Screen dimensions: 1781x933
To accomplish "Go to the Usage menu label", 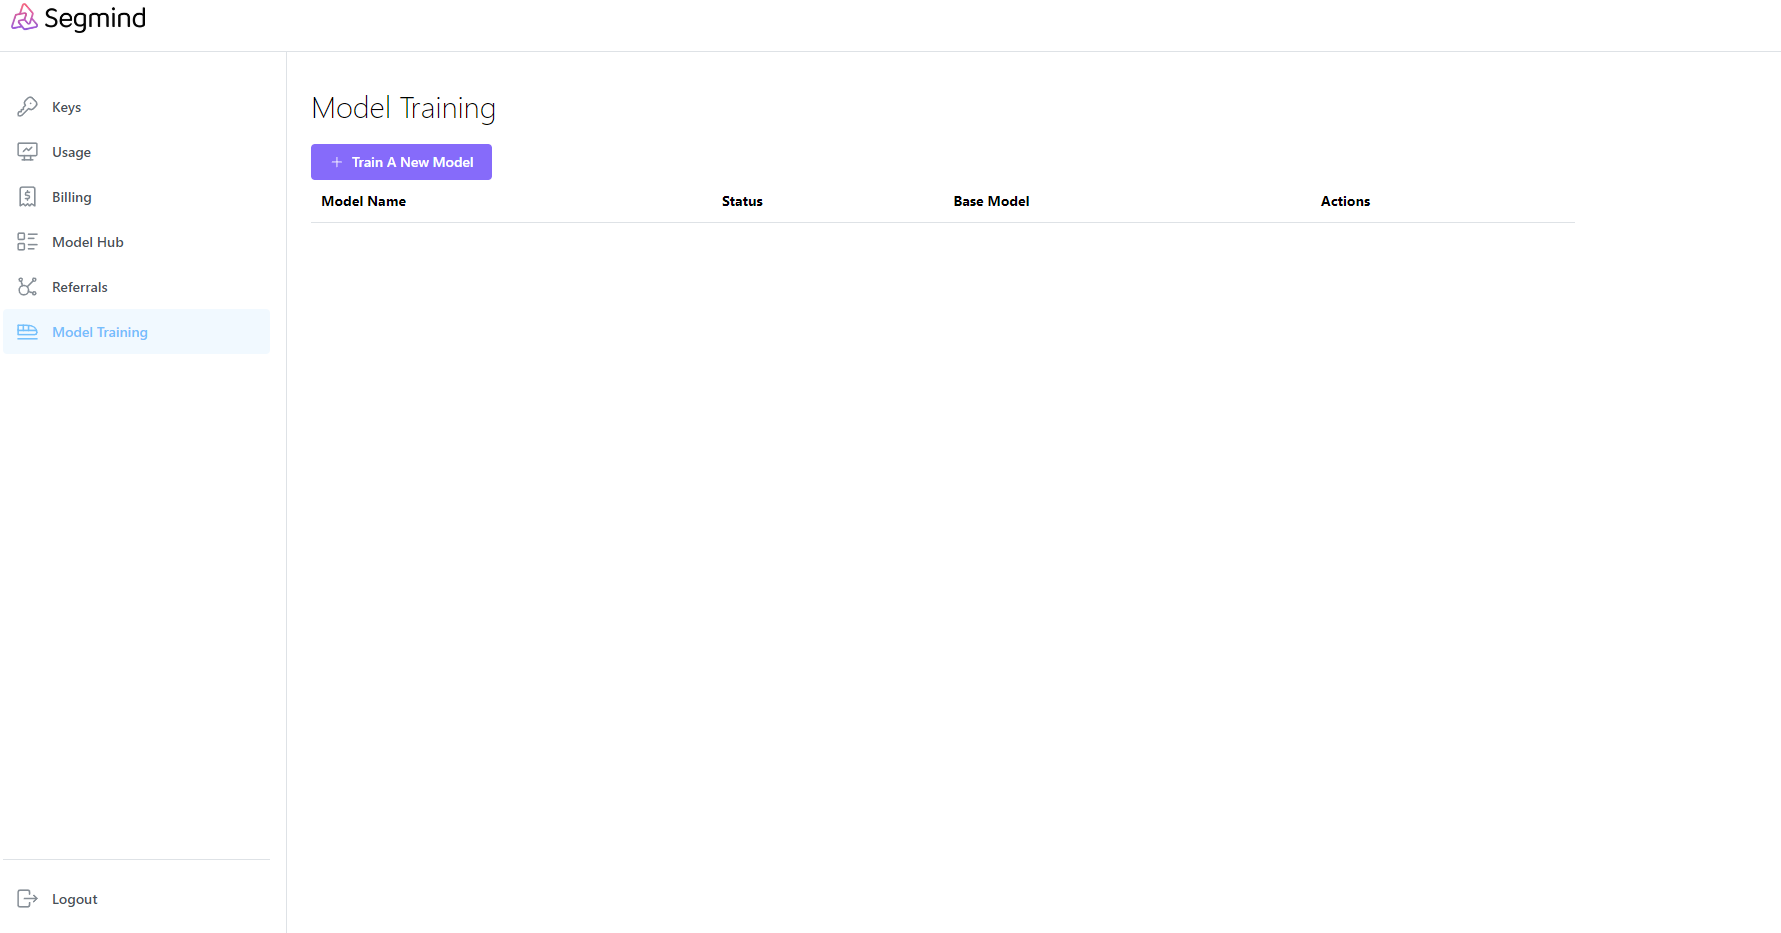I will click(71, 152).
